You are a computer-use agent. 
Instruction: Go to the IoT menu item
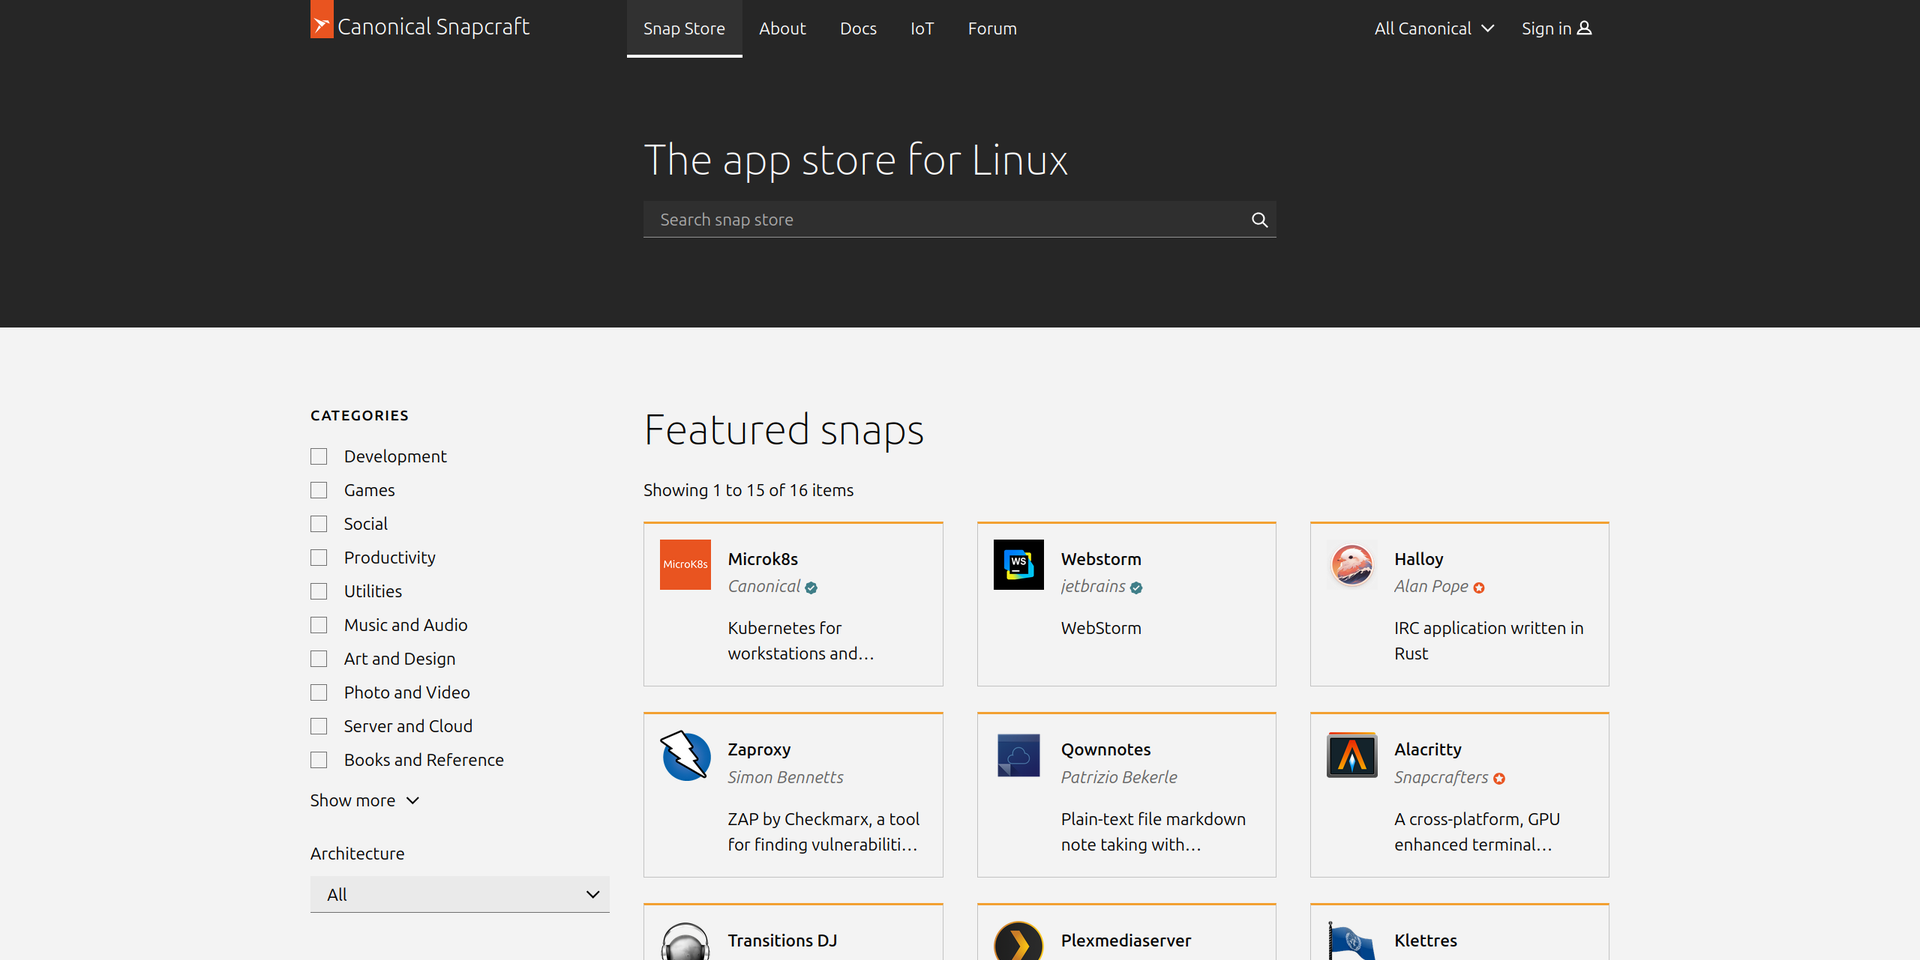pos(922,28)
